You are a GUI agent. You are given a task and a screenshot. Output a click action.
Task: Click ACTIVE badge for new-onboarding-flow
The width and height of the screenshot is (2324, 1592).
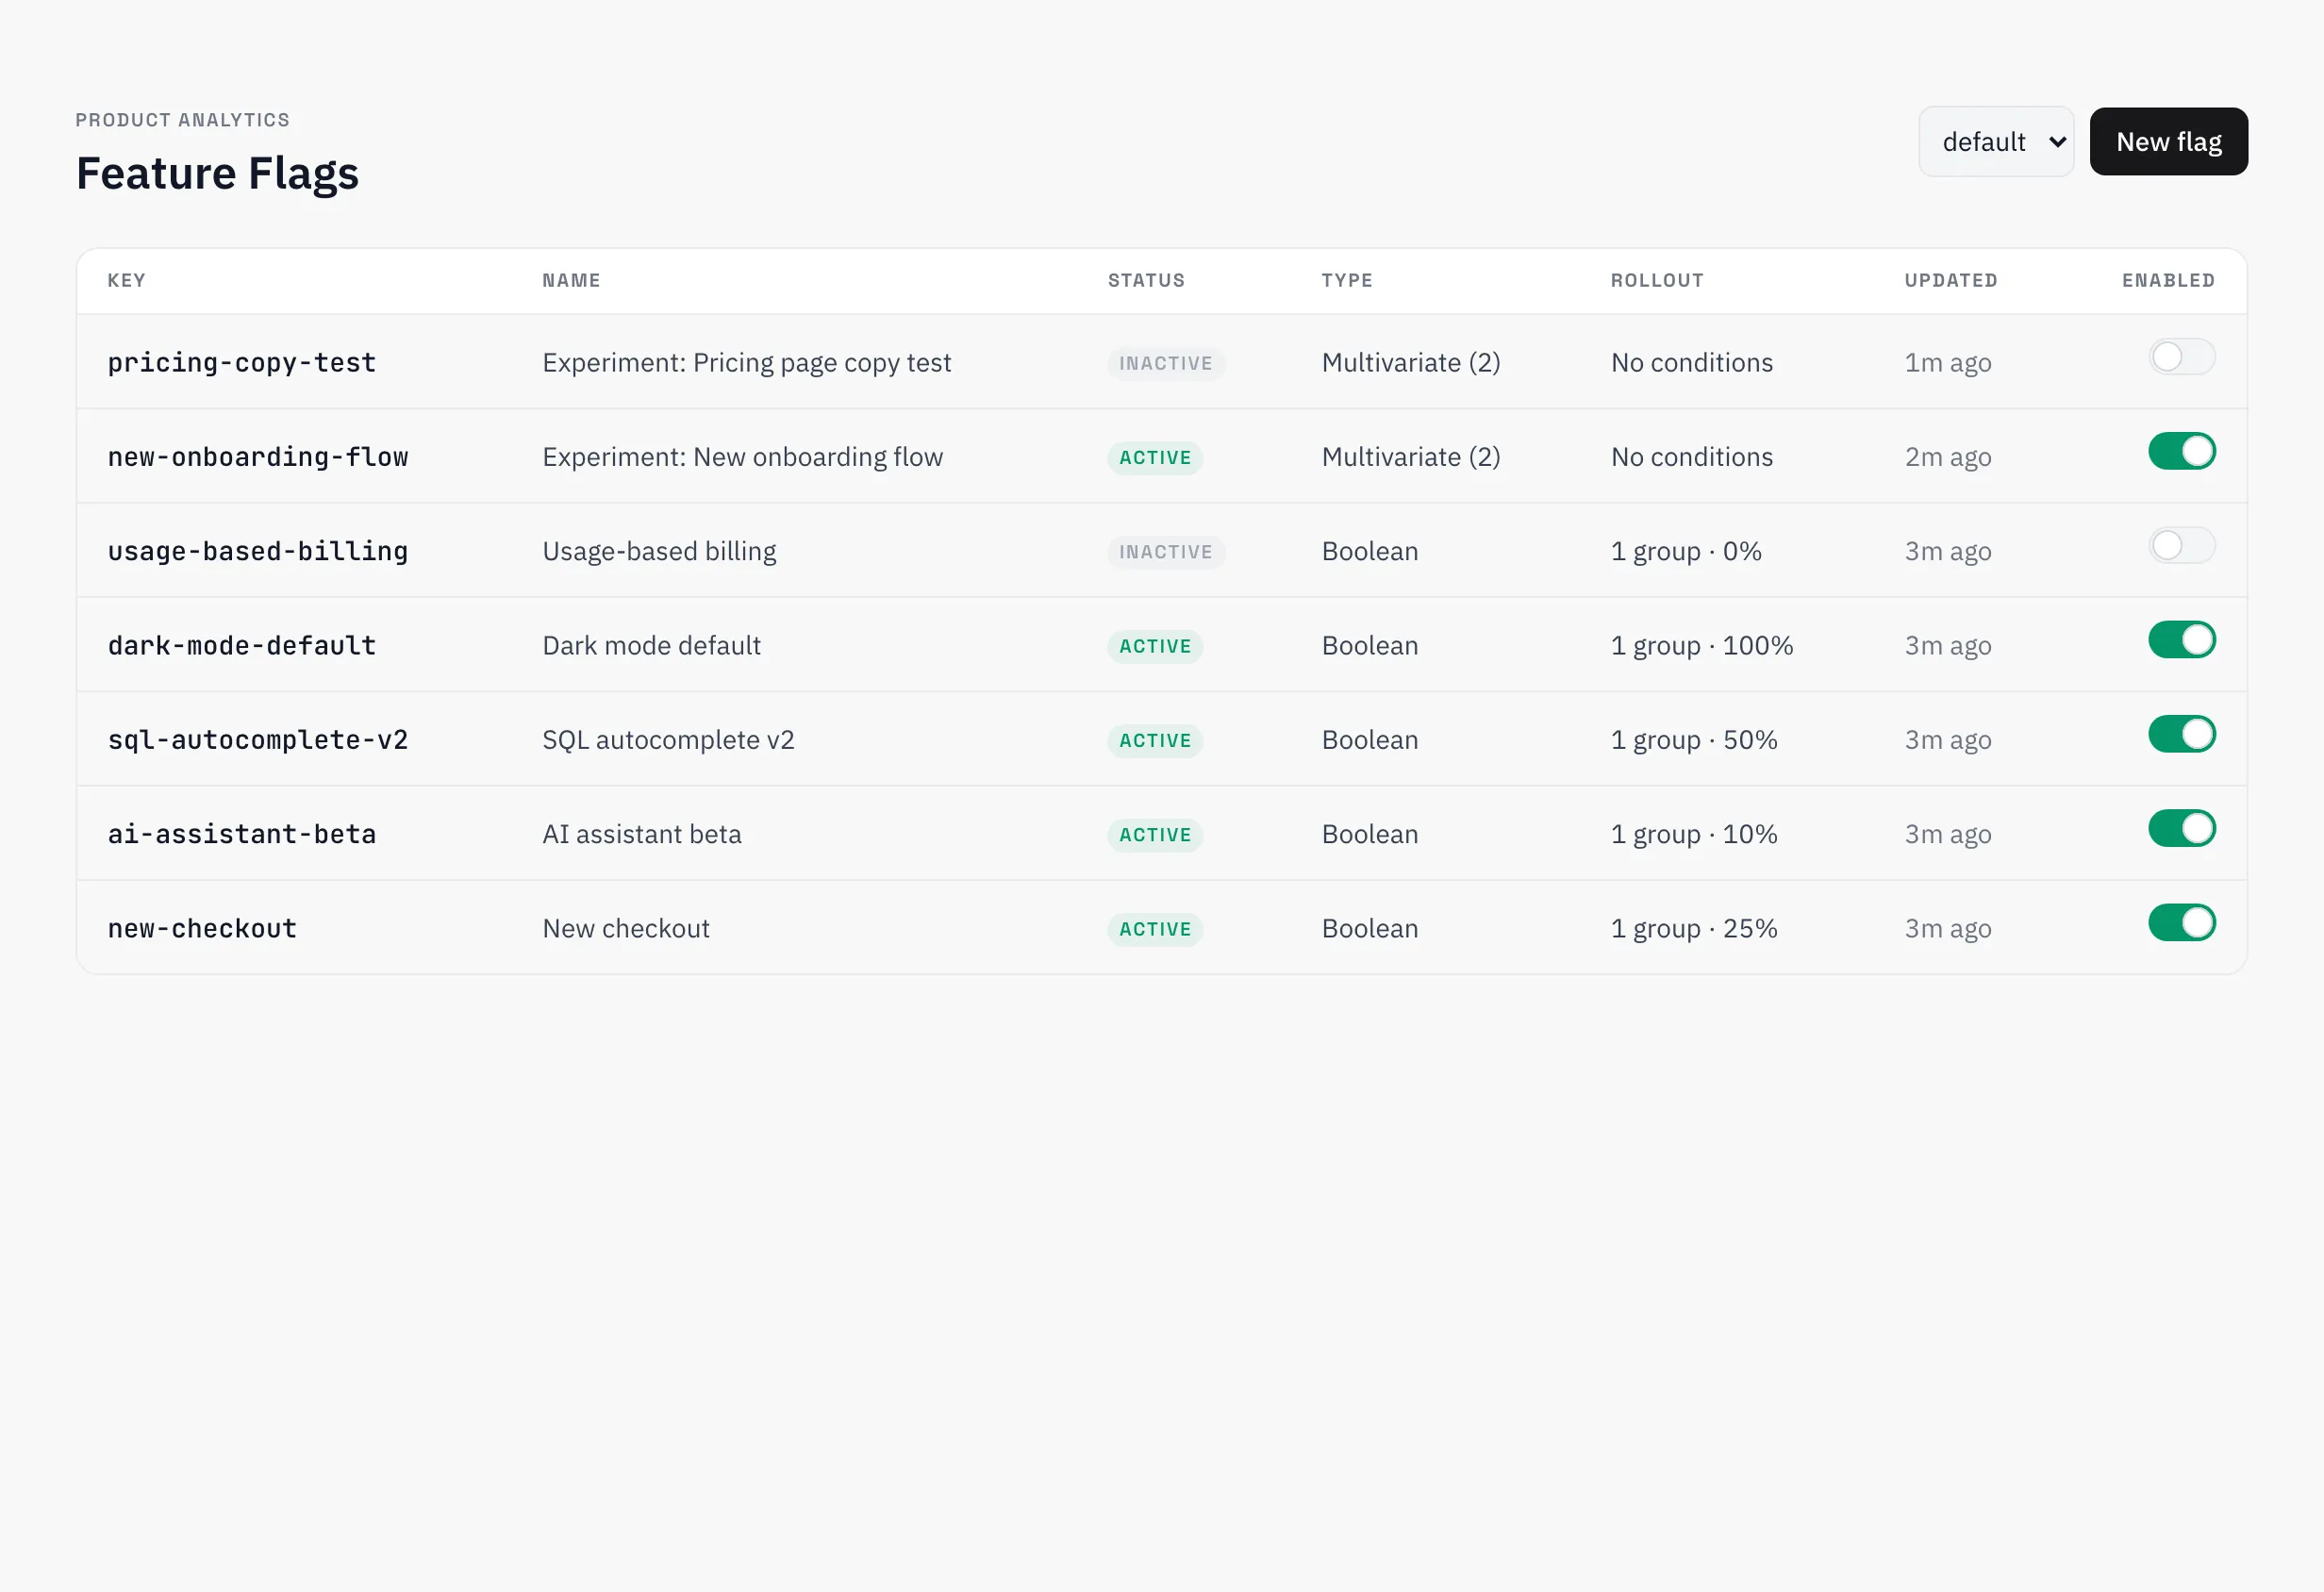coord(1155,458)
